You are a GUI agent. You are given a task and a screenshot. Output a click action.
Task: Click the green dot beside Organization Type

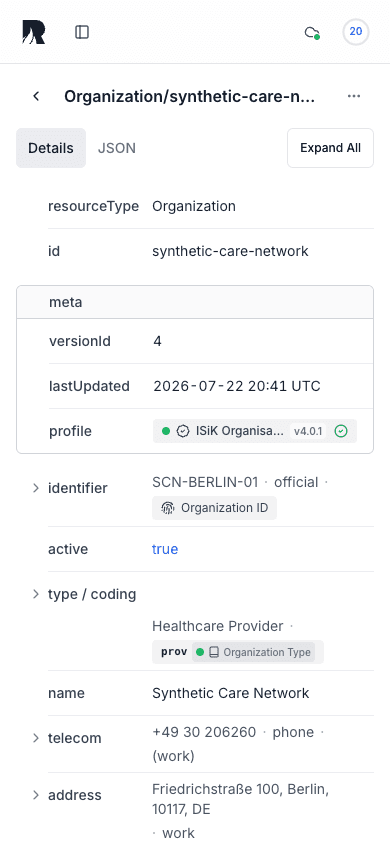[200, 652]
